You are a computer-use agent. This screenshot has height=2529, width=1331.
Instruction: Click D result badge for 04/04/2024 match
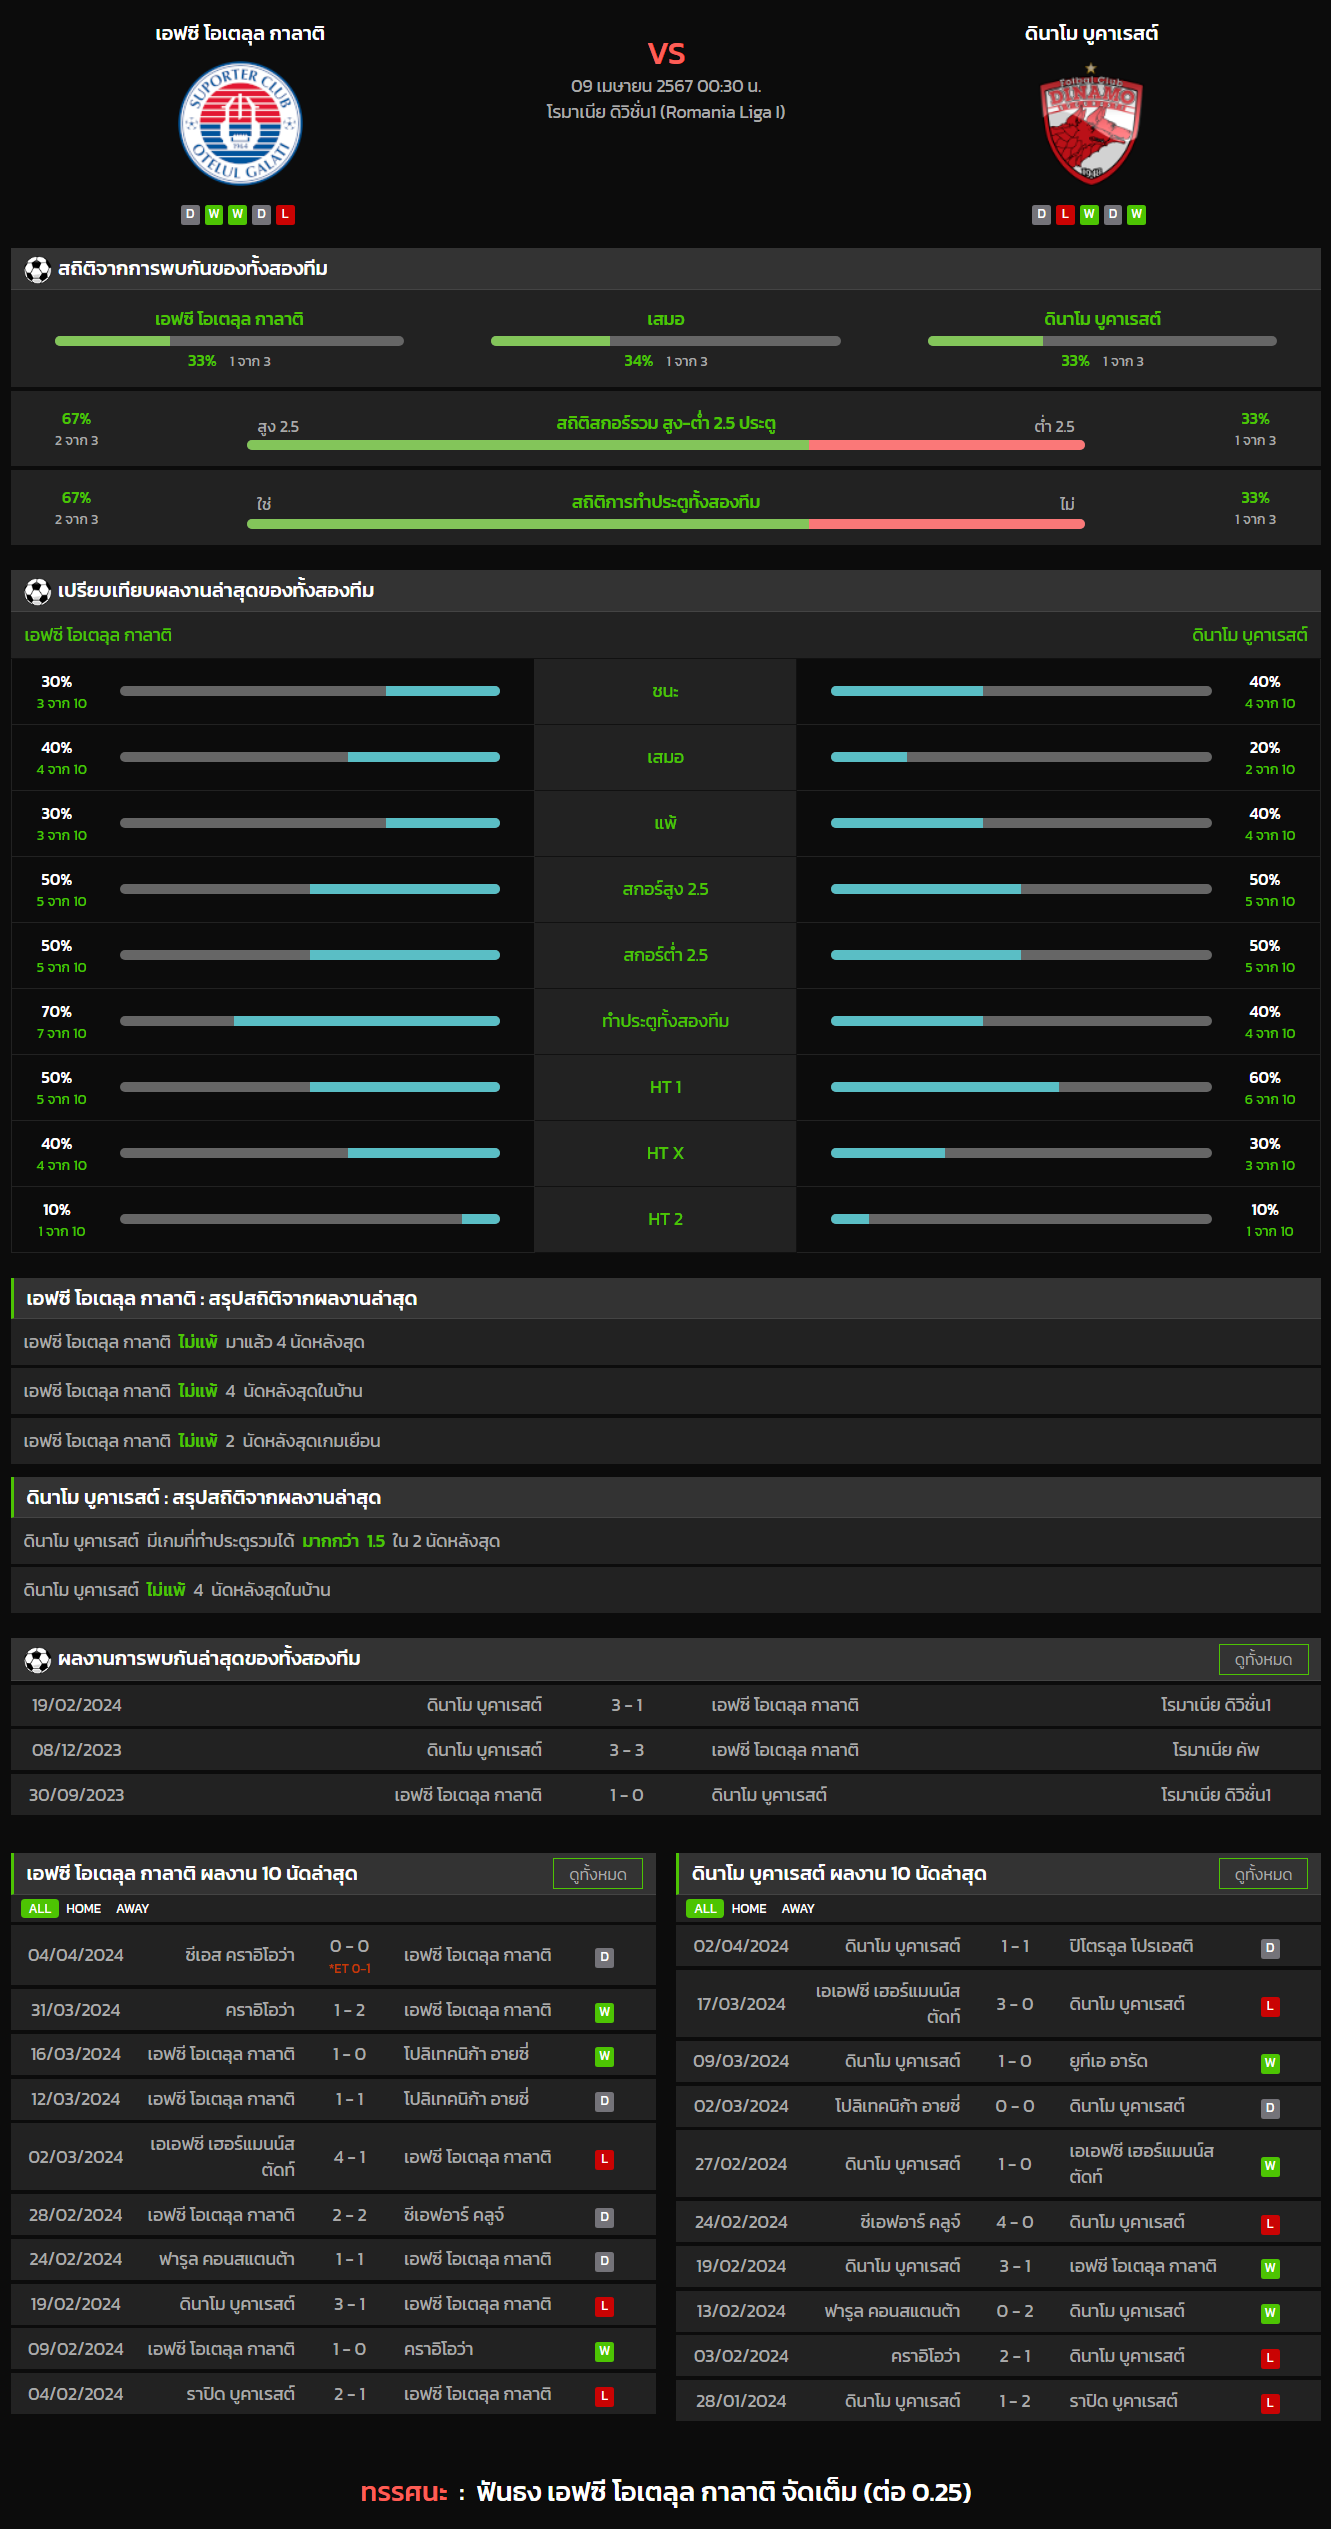click(x=604, y=1957)
